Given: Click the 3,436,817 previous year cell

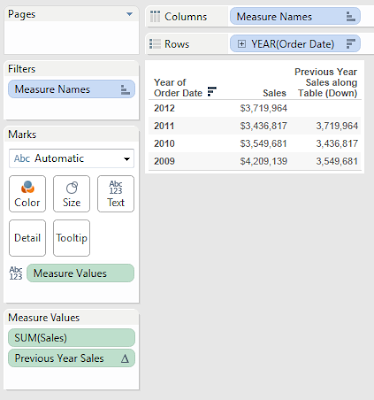Looking at the screenshot, I should tap(337, 144).
